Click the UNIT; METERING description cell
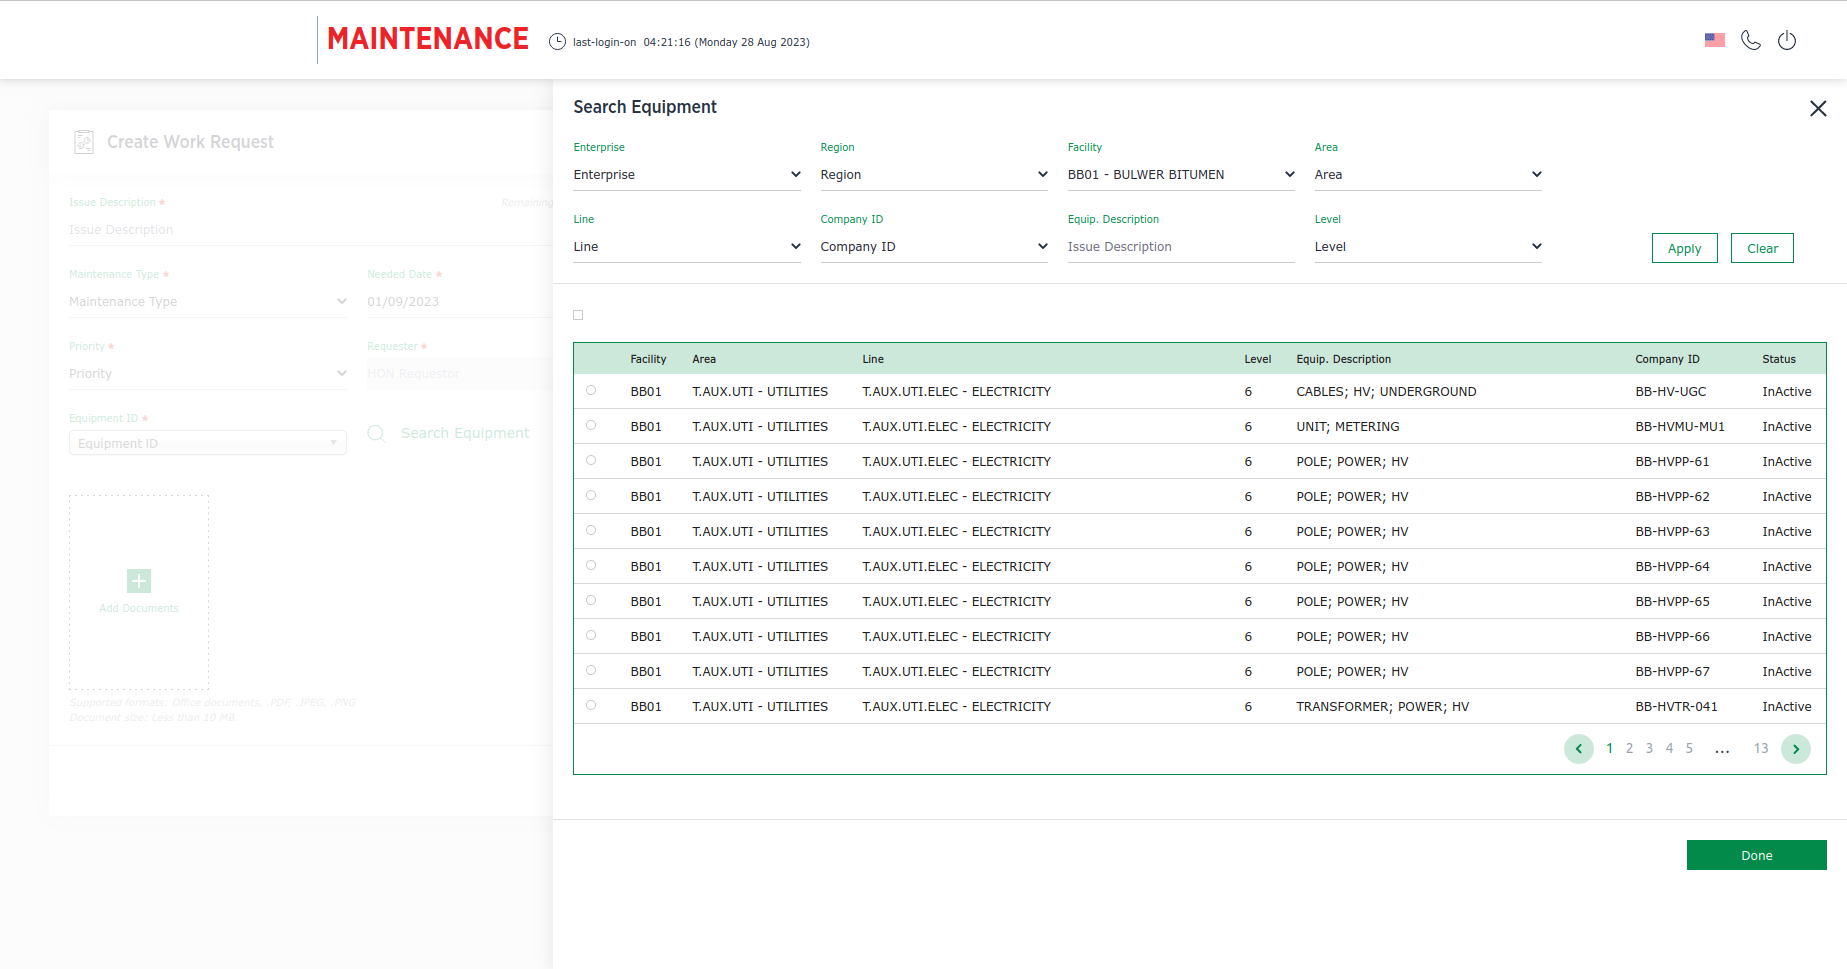The width and height of the screenshot is (1847, 969). [x=1347, y=427]
